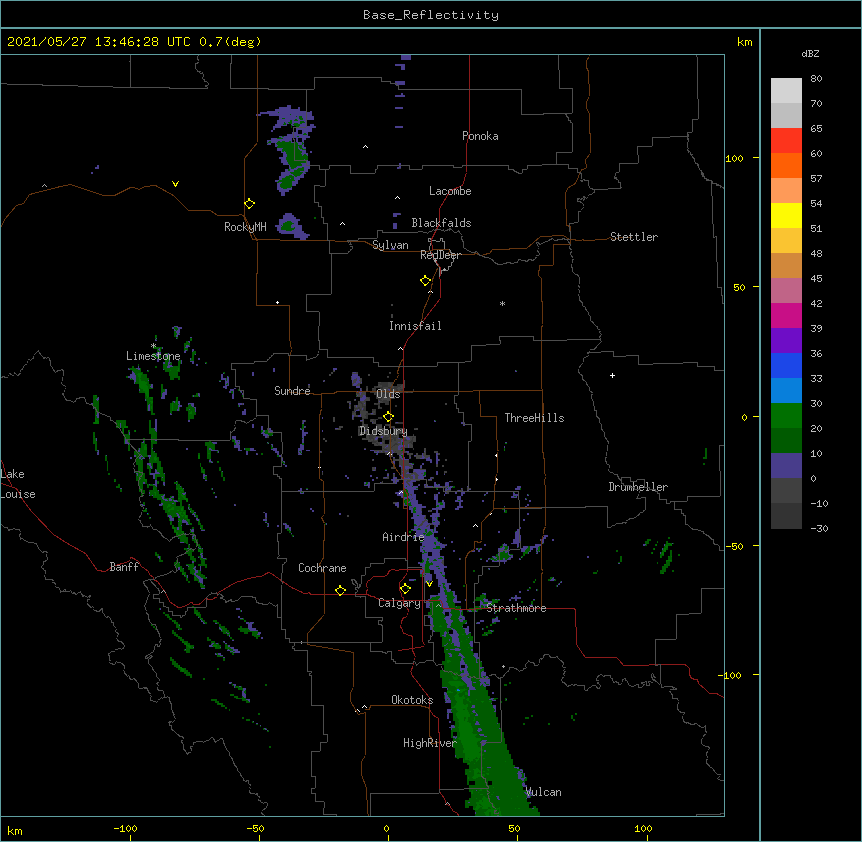Click the km unit label at top right
This screenshot has height=842, width=862.
744,42
